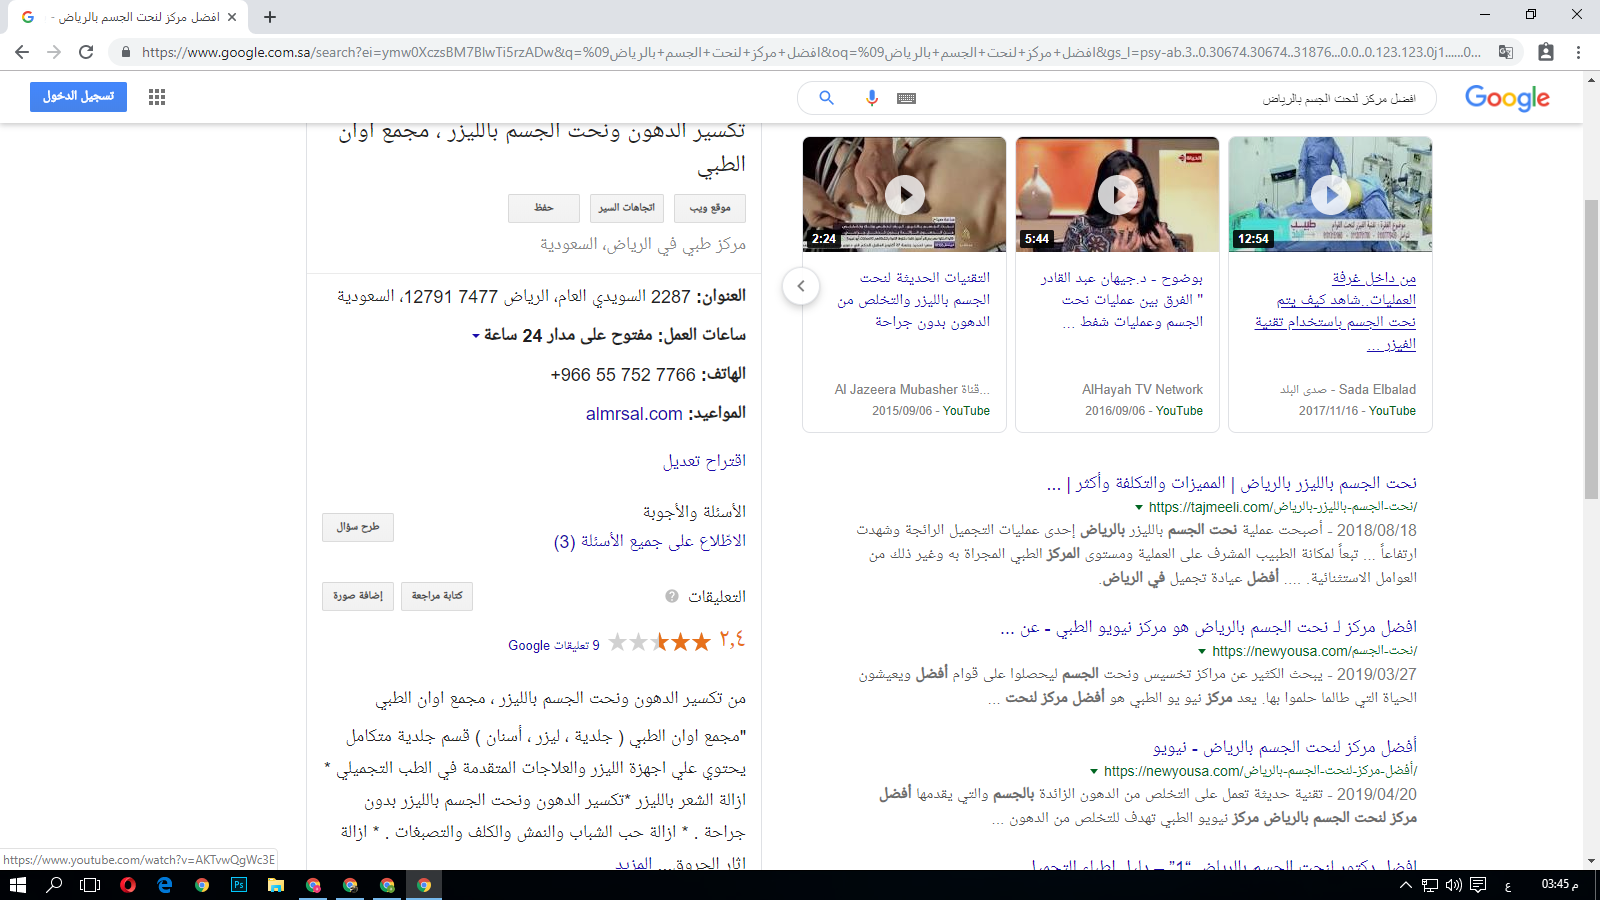Open the notification center icon
The width and height of the screenshot is (1600, 900).
click(x=1478, y=885)
